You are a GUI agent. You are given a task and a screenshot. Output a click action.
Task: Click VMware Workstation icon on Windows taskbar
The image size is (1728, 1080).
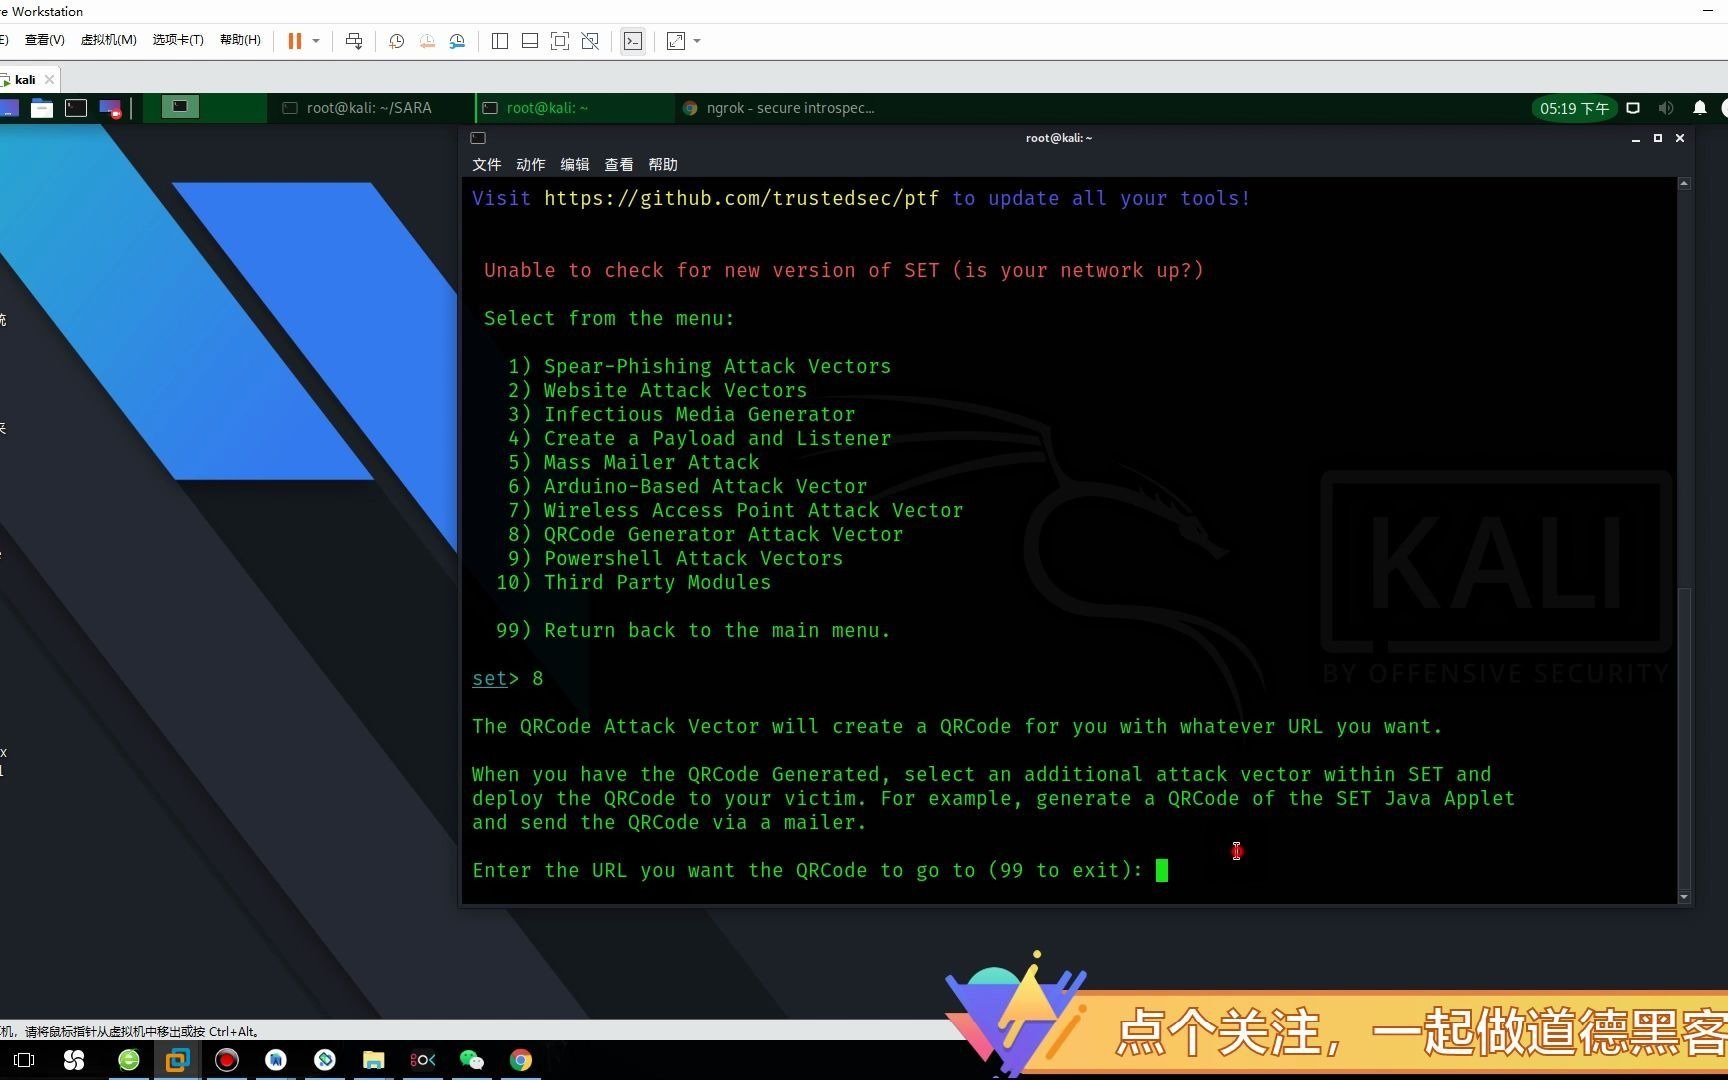point(178,1060)
